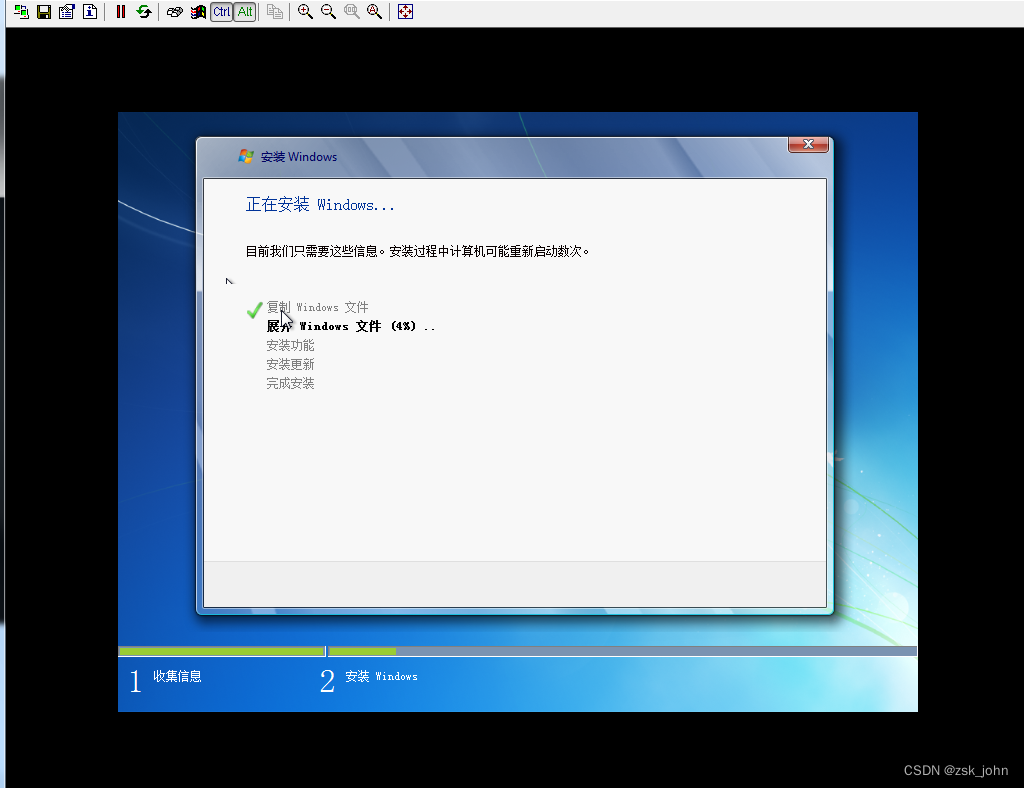1024x788 pixels.
Task: Toggle the Alt key button
Action: click(x=245, y=12)
